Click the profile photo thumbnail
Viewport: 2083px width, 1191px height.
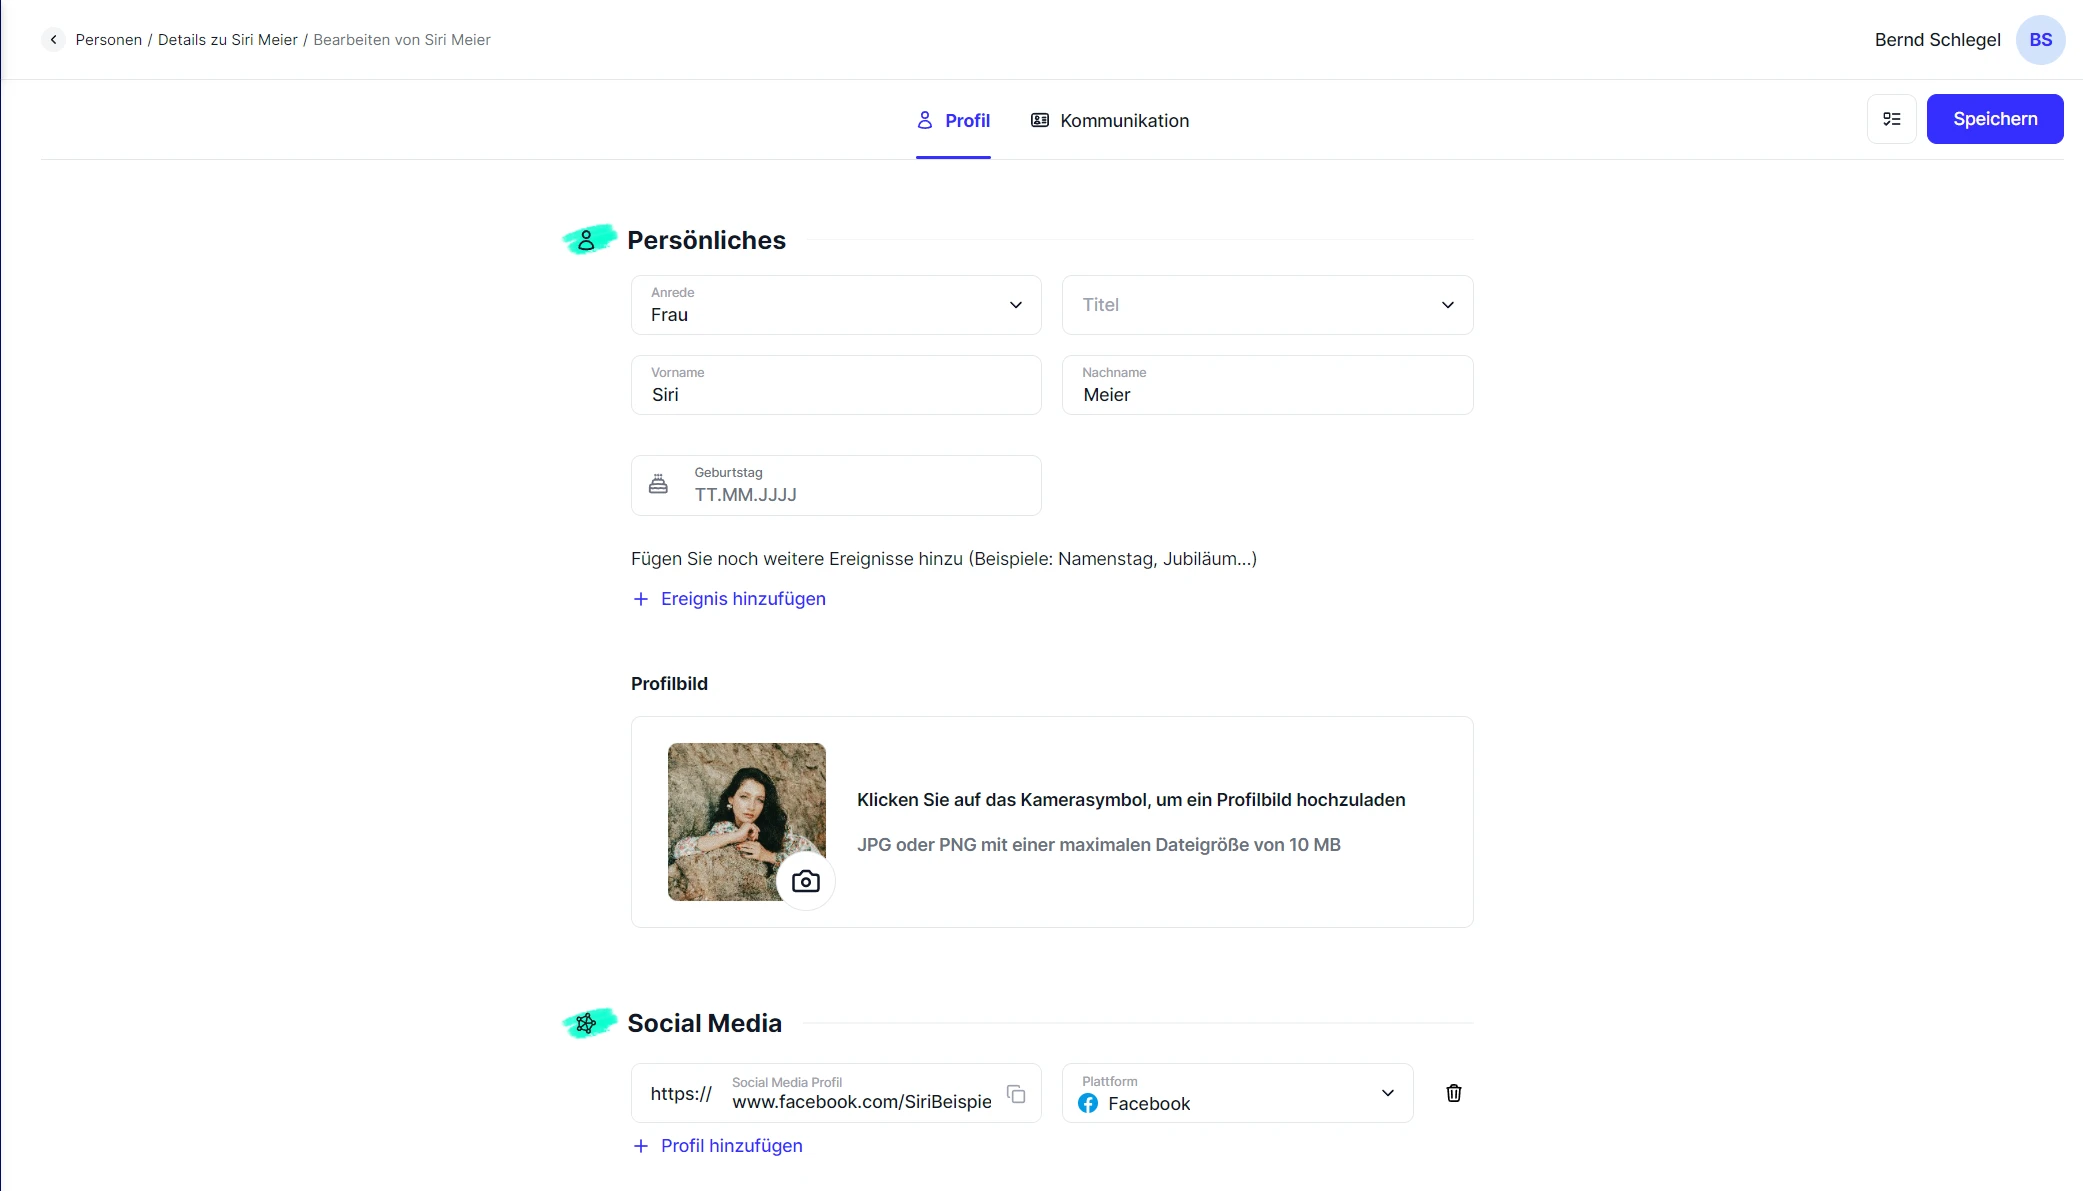(x=746, y=820)
